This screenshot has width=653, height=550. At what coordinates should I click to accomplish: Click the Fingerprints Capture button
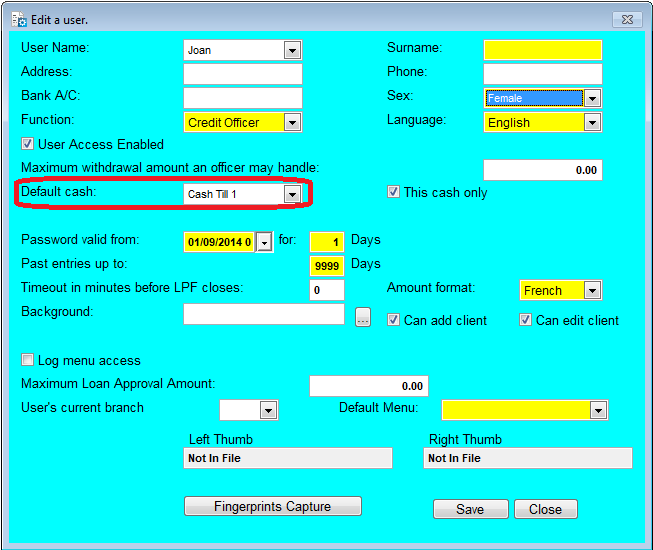pos(273,506)
